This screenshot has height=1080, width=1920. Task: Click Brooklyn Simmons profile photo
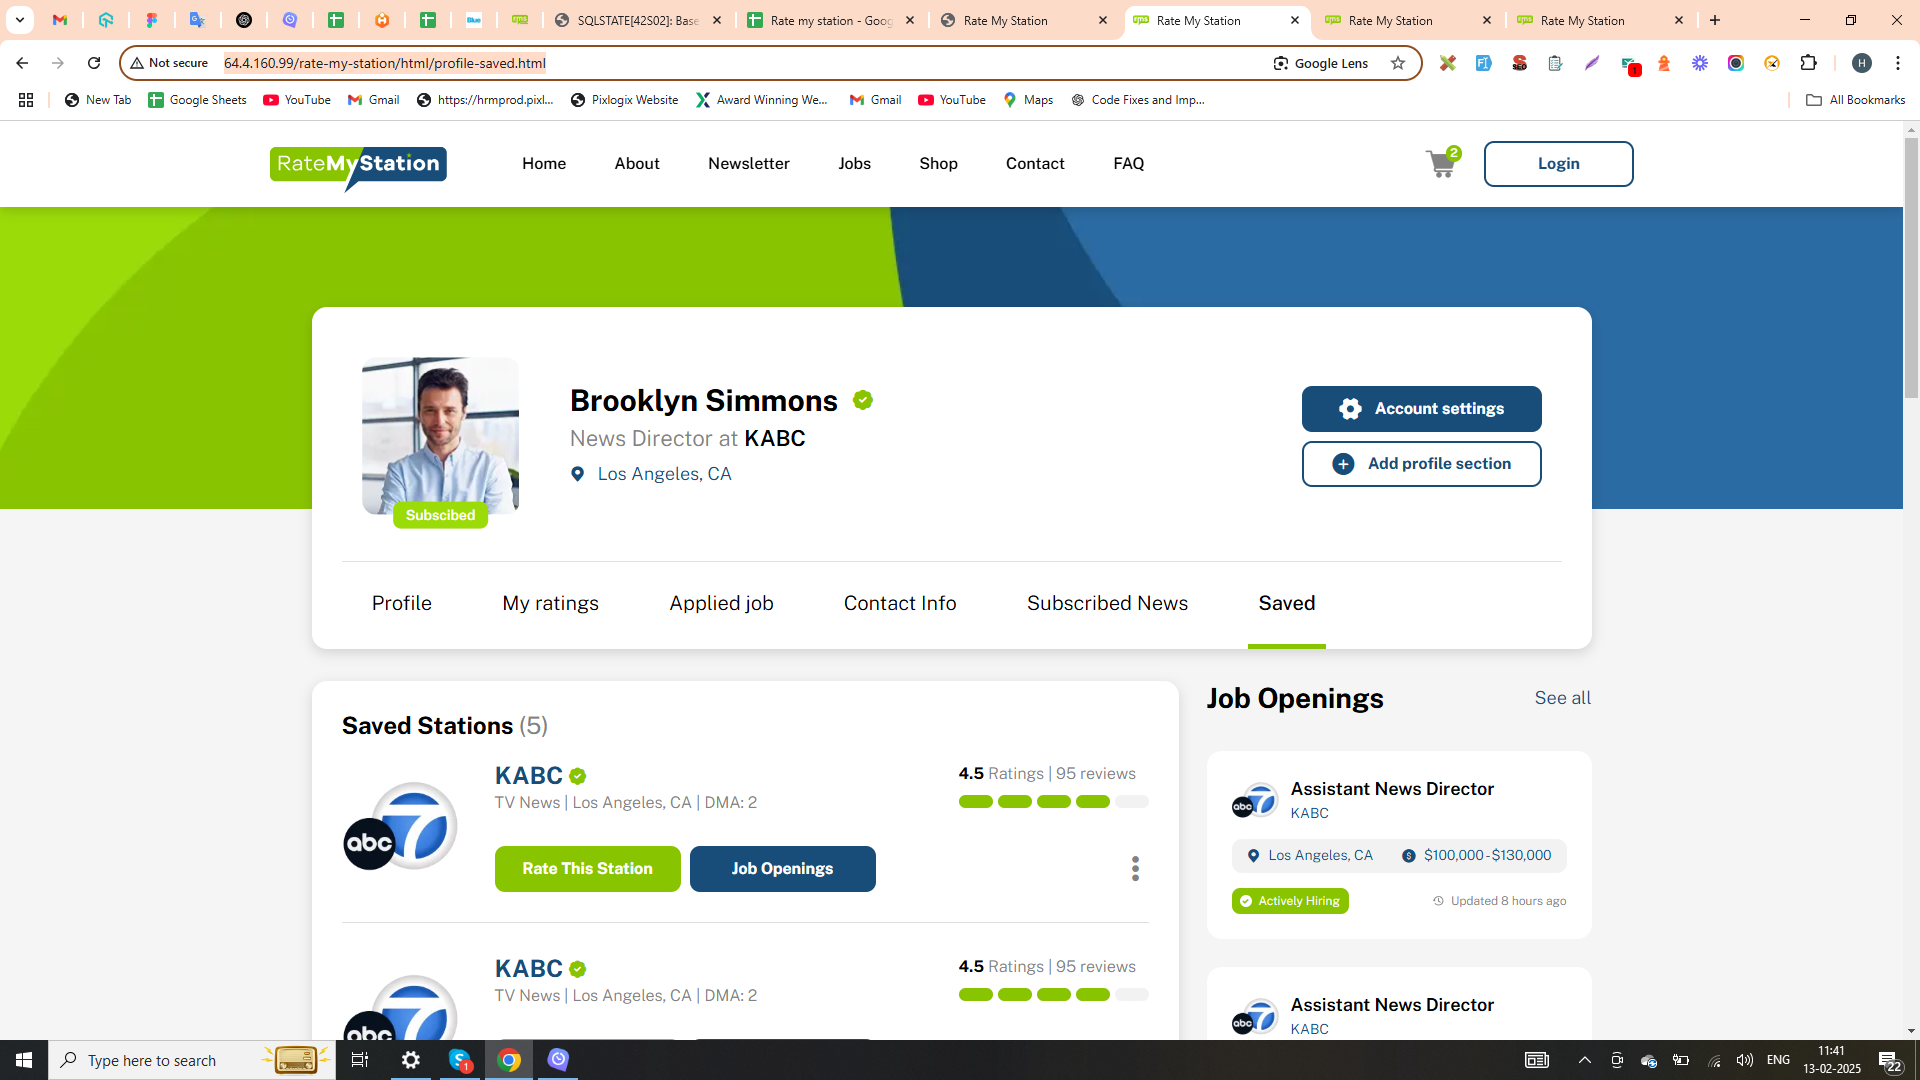(x=440, y=436)
